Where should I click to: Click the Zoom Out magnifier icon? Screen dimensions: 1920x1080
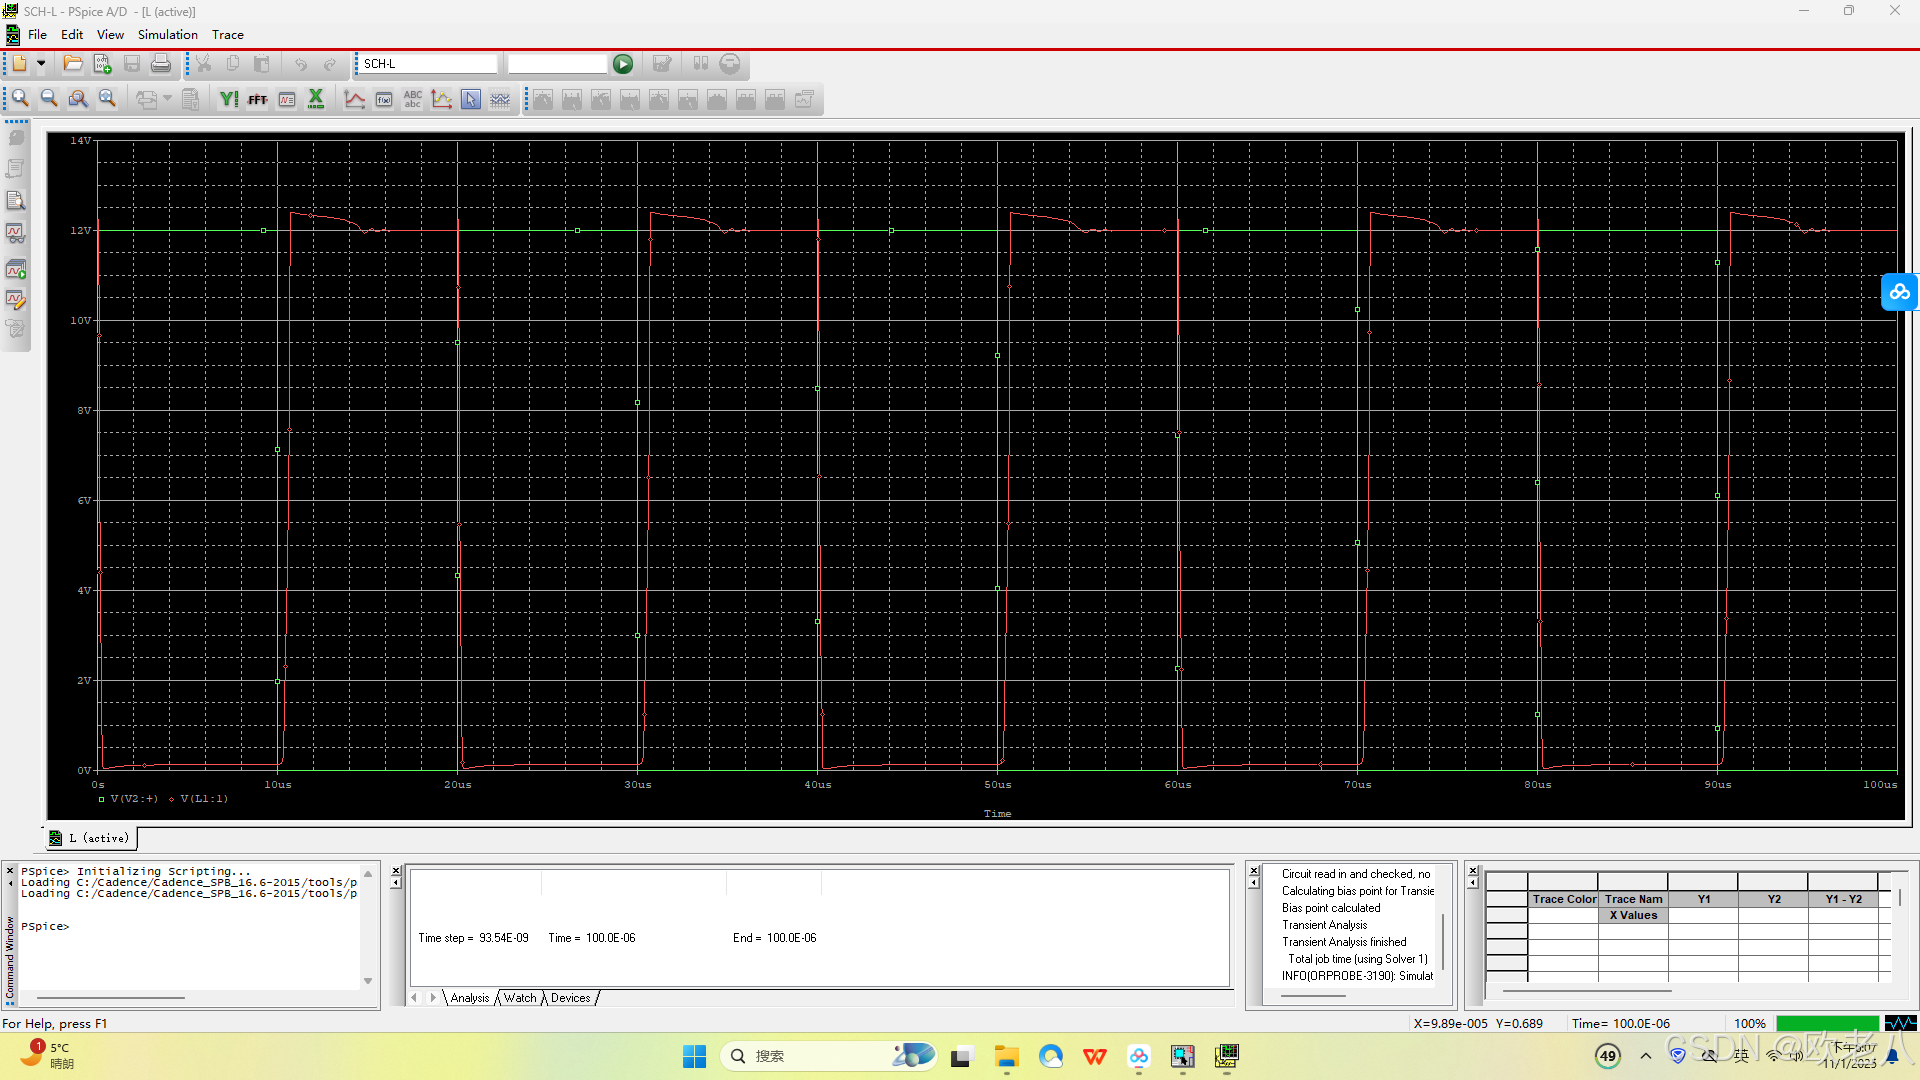(49, 99)
